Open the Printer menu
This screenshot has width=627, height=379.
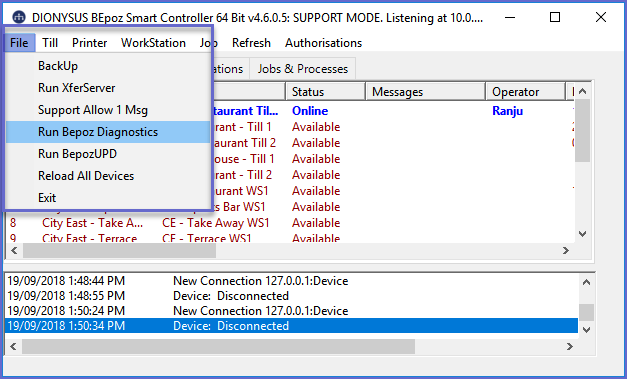coord(90,43)
